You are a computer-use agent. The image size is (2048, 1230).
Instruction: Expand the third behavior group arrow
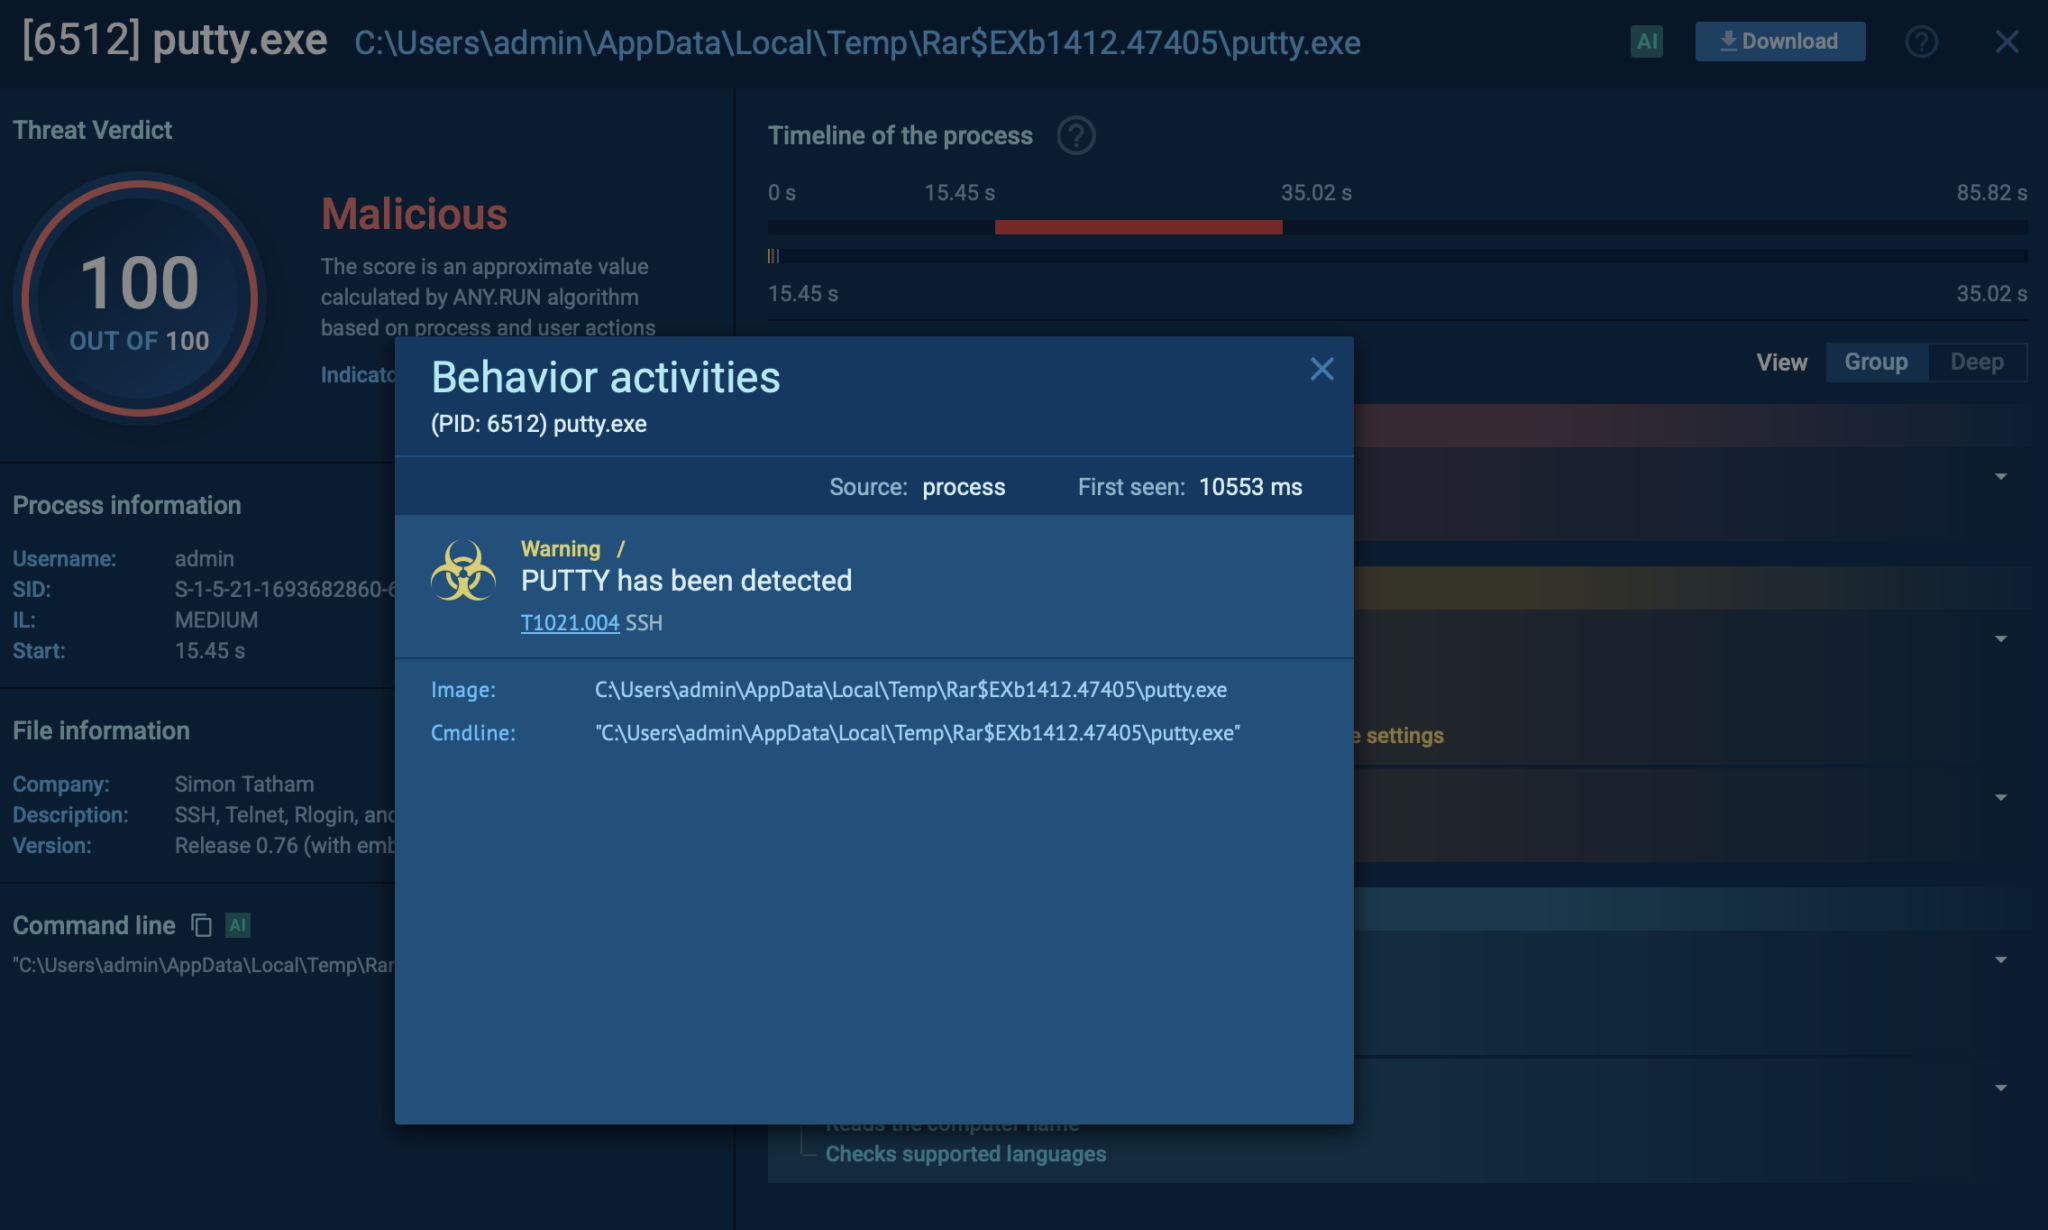pyautogui.click(x=2001, y=798)
